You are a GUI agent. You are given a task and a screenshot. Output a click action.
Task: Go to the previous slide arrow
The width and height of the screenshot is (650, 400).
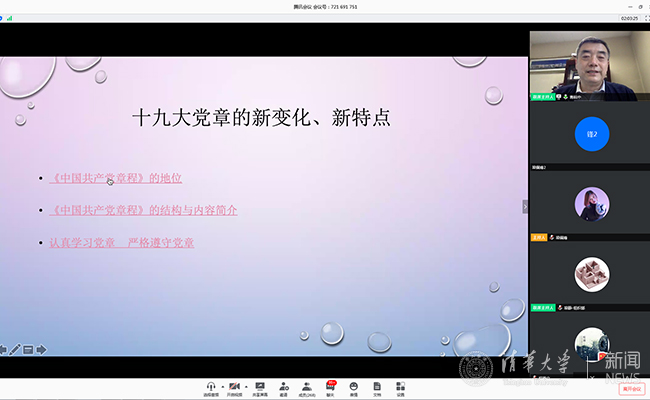pos(4,349)
